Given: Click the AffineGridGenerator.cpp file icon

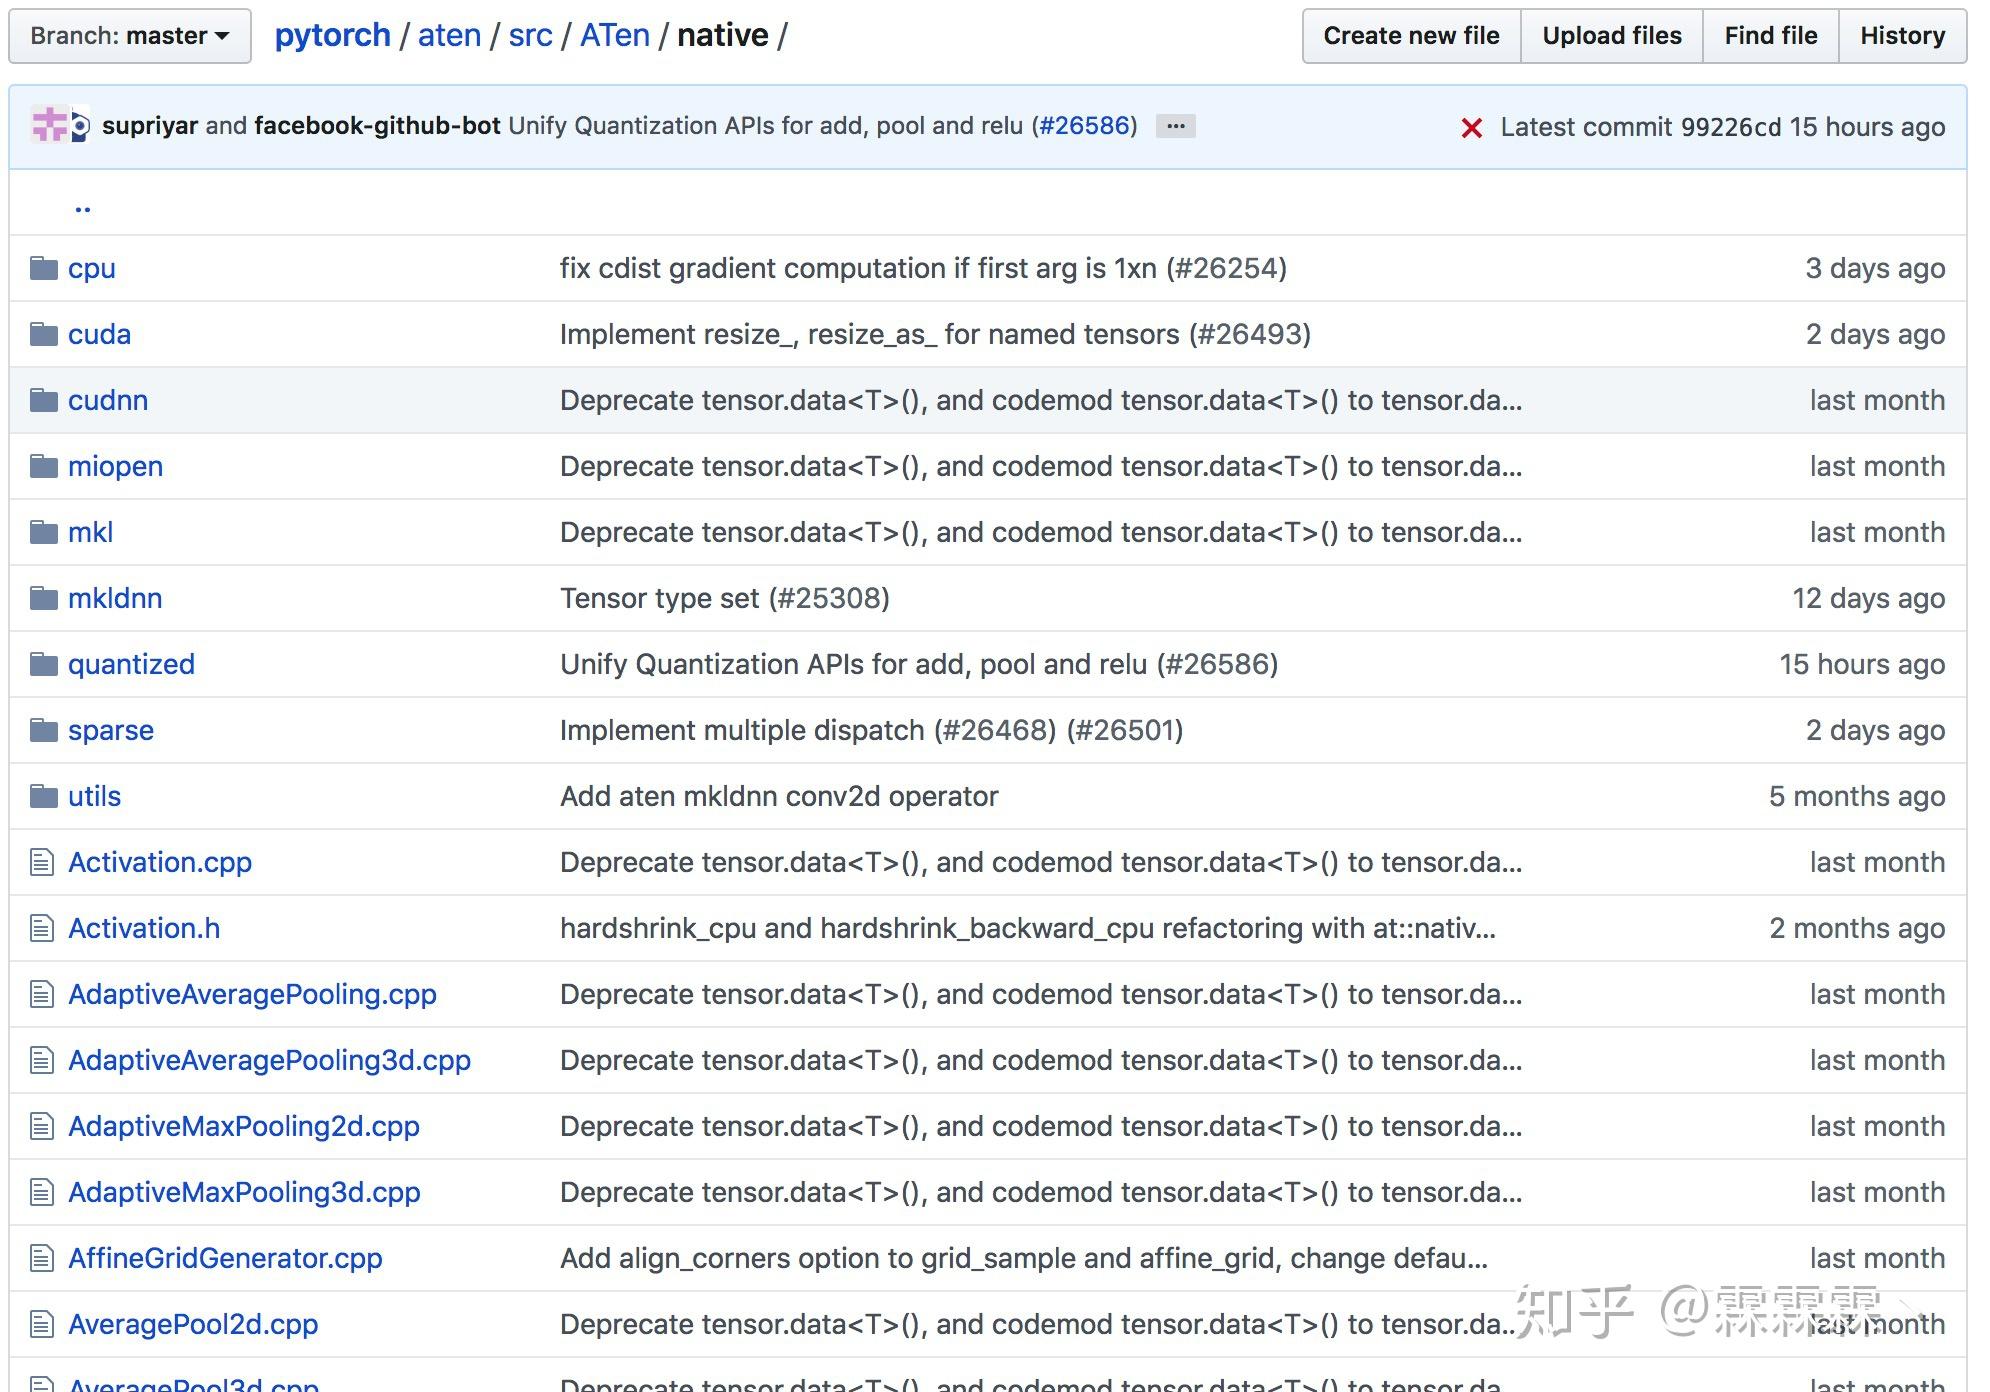Looking at the screenshot, I should (x=42, y=1258).
